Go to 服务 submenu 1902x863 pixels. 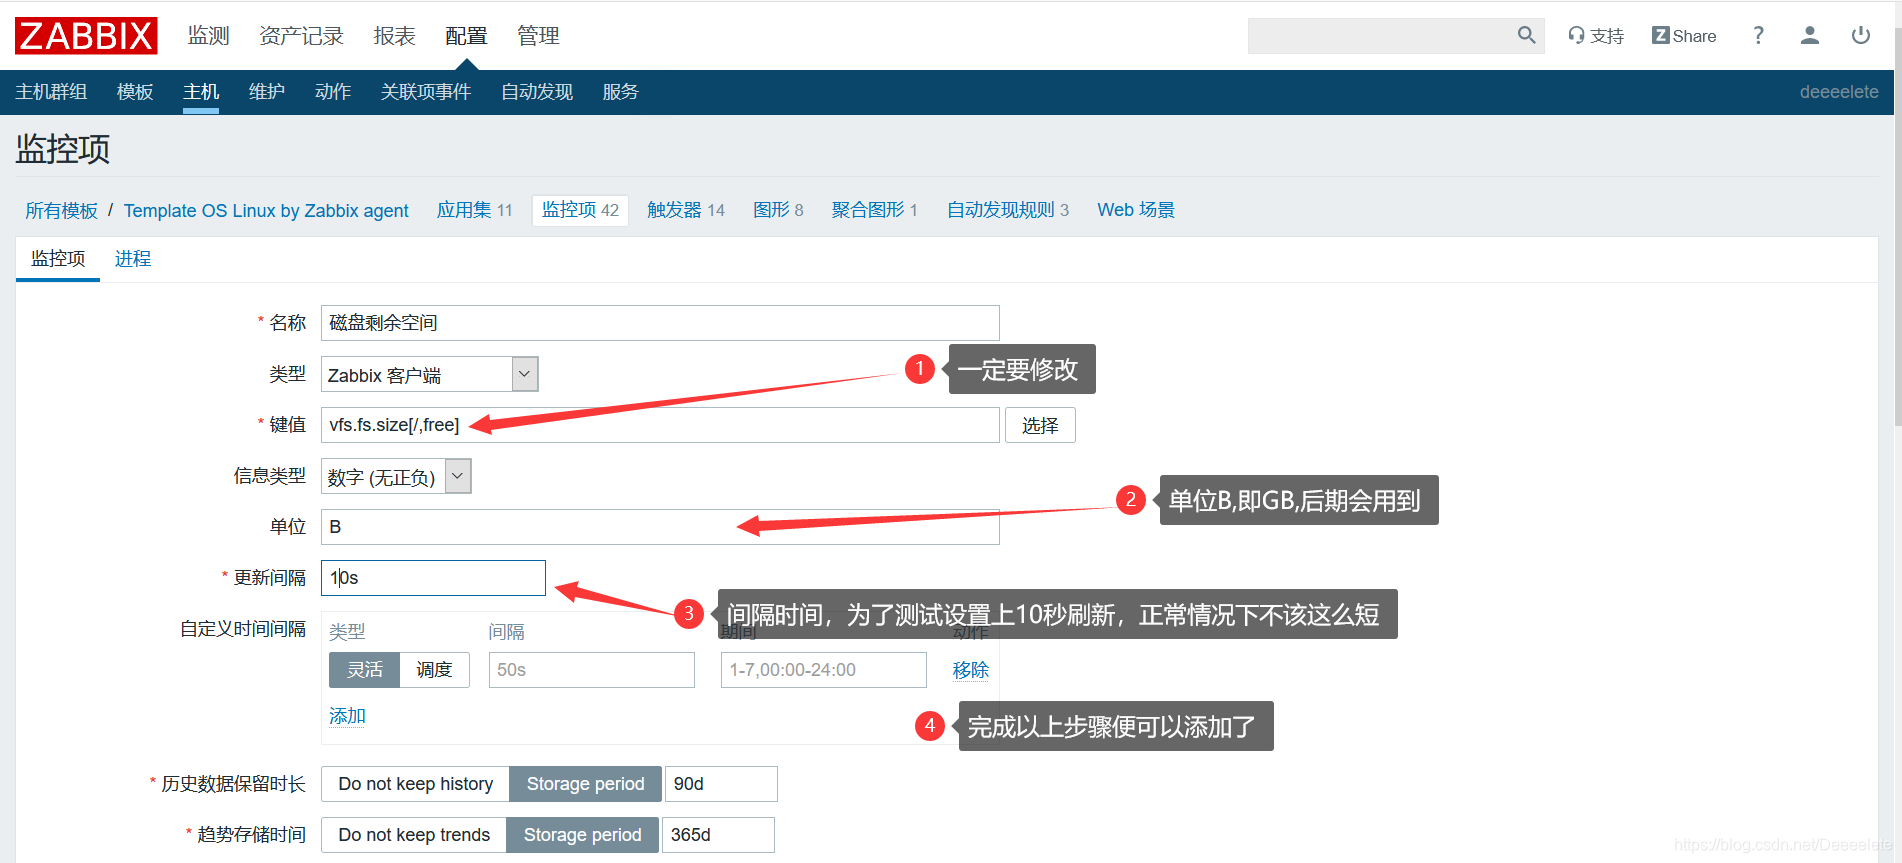click(x=620, y=92)
